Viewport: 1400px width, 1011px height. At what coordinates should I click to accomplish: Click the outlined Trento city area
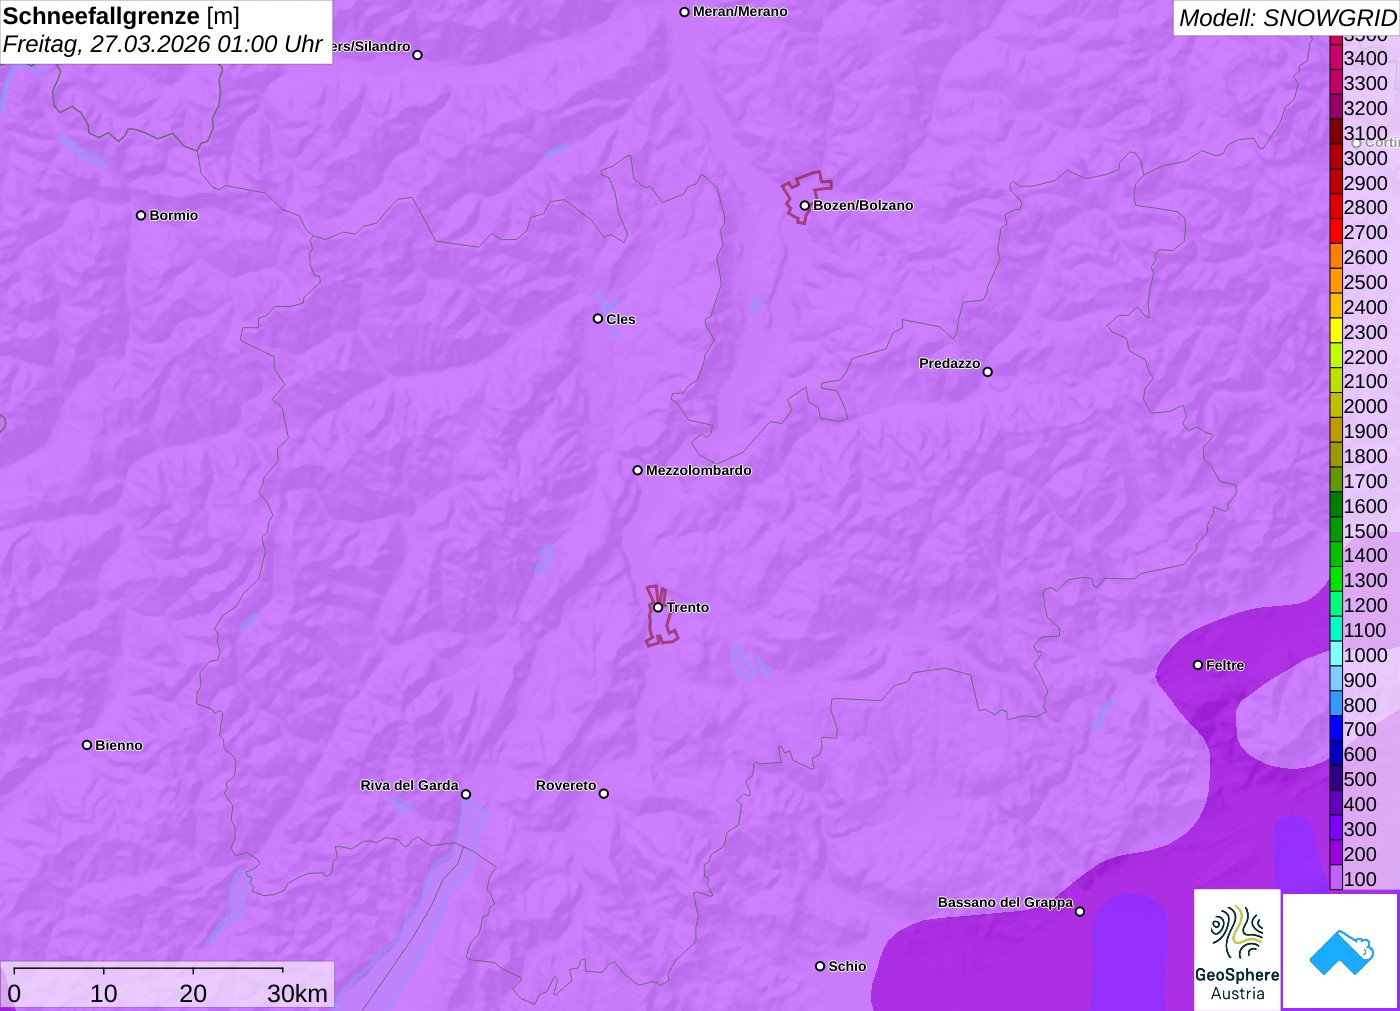coord(661,616)
